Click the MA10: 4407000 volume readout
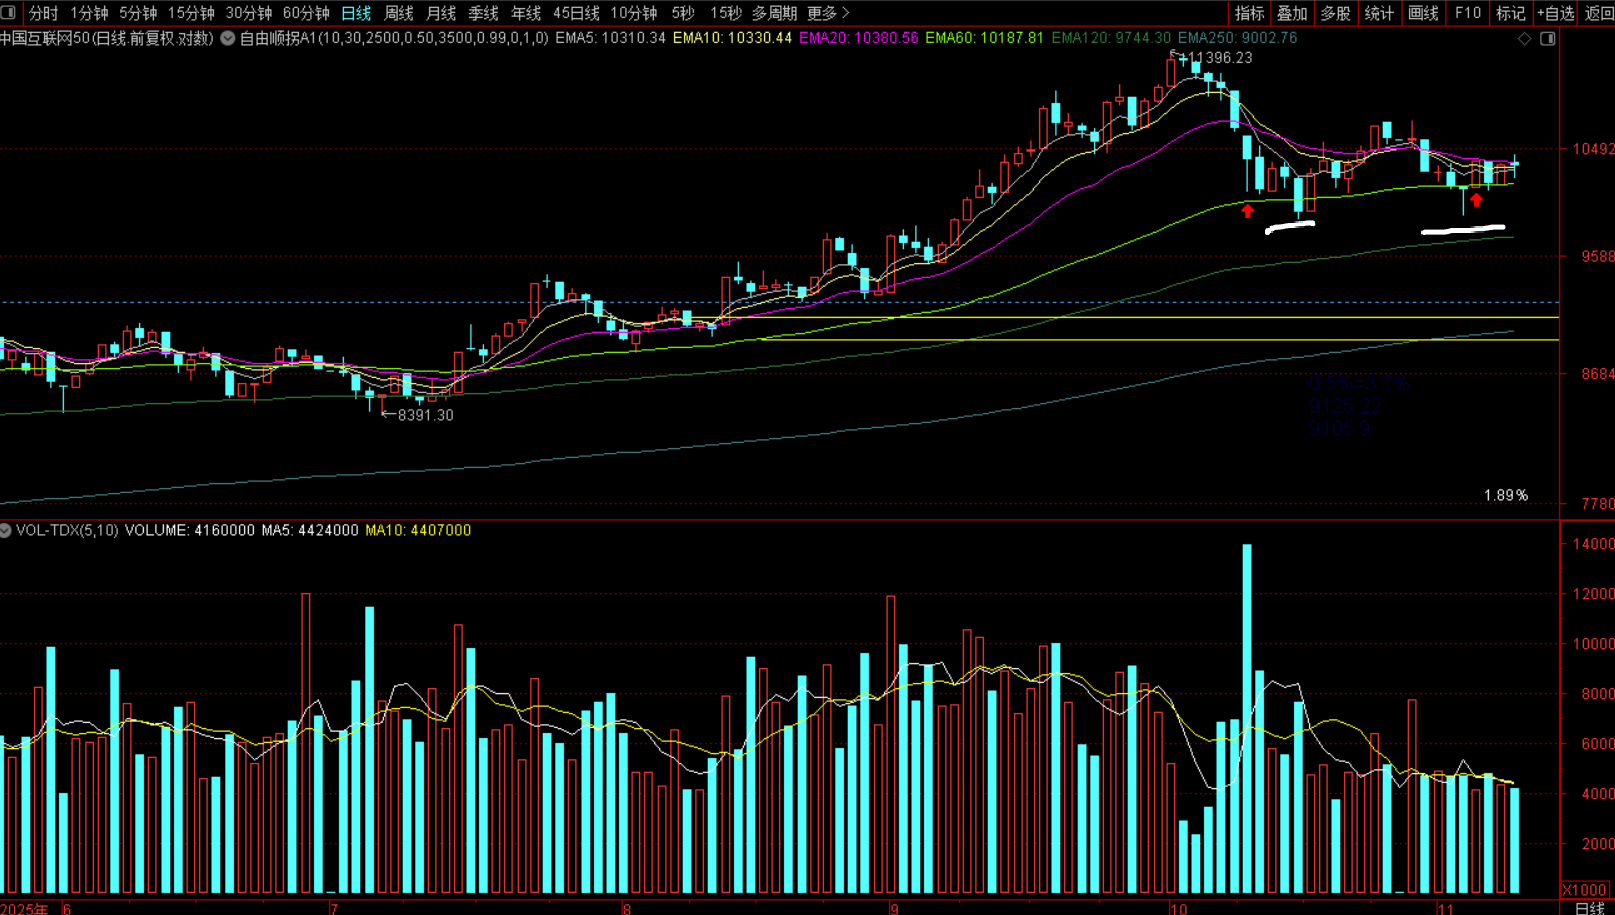Image resolution: width=1615 pixels, height=915 pixels. [x=418, y=530]
